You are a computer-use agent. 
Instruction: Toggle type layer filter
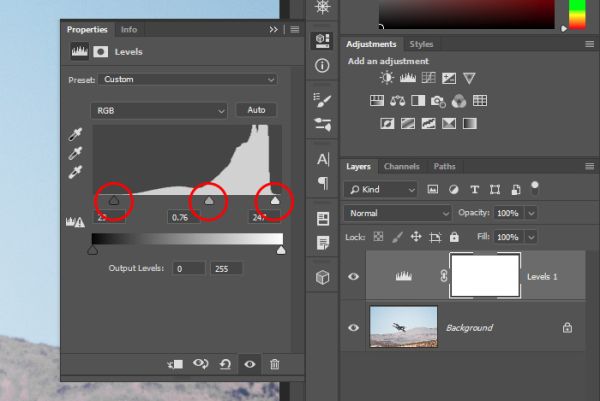pyautogui.click(x=474, y=189)
